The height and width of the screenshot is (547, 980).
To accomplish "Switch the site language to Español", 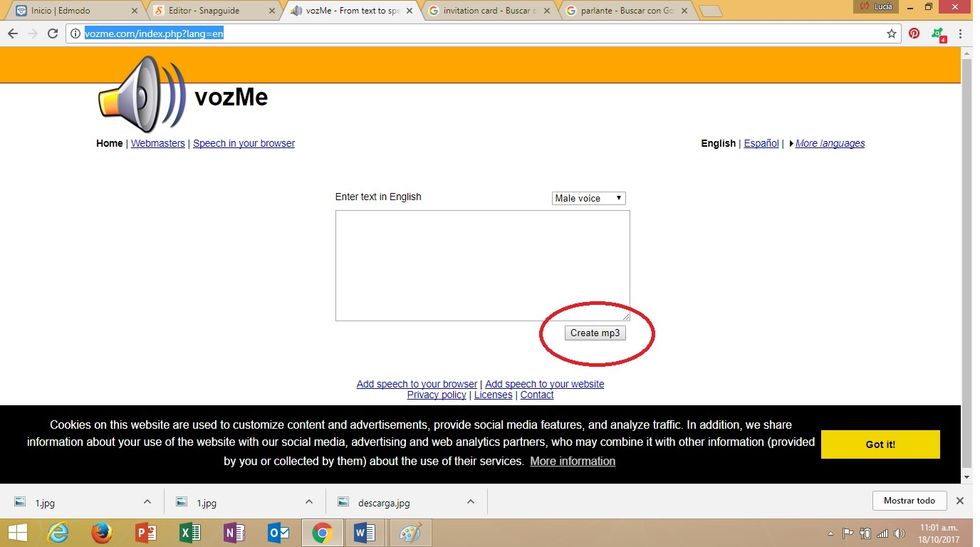I will click(761, 144).
